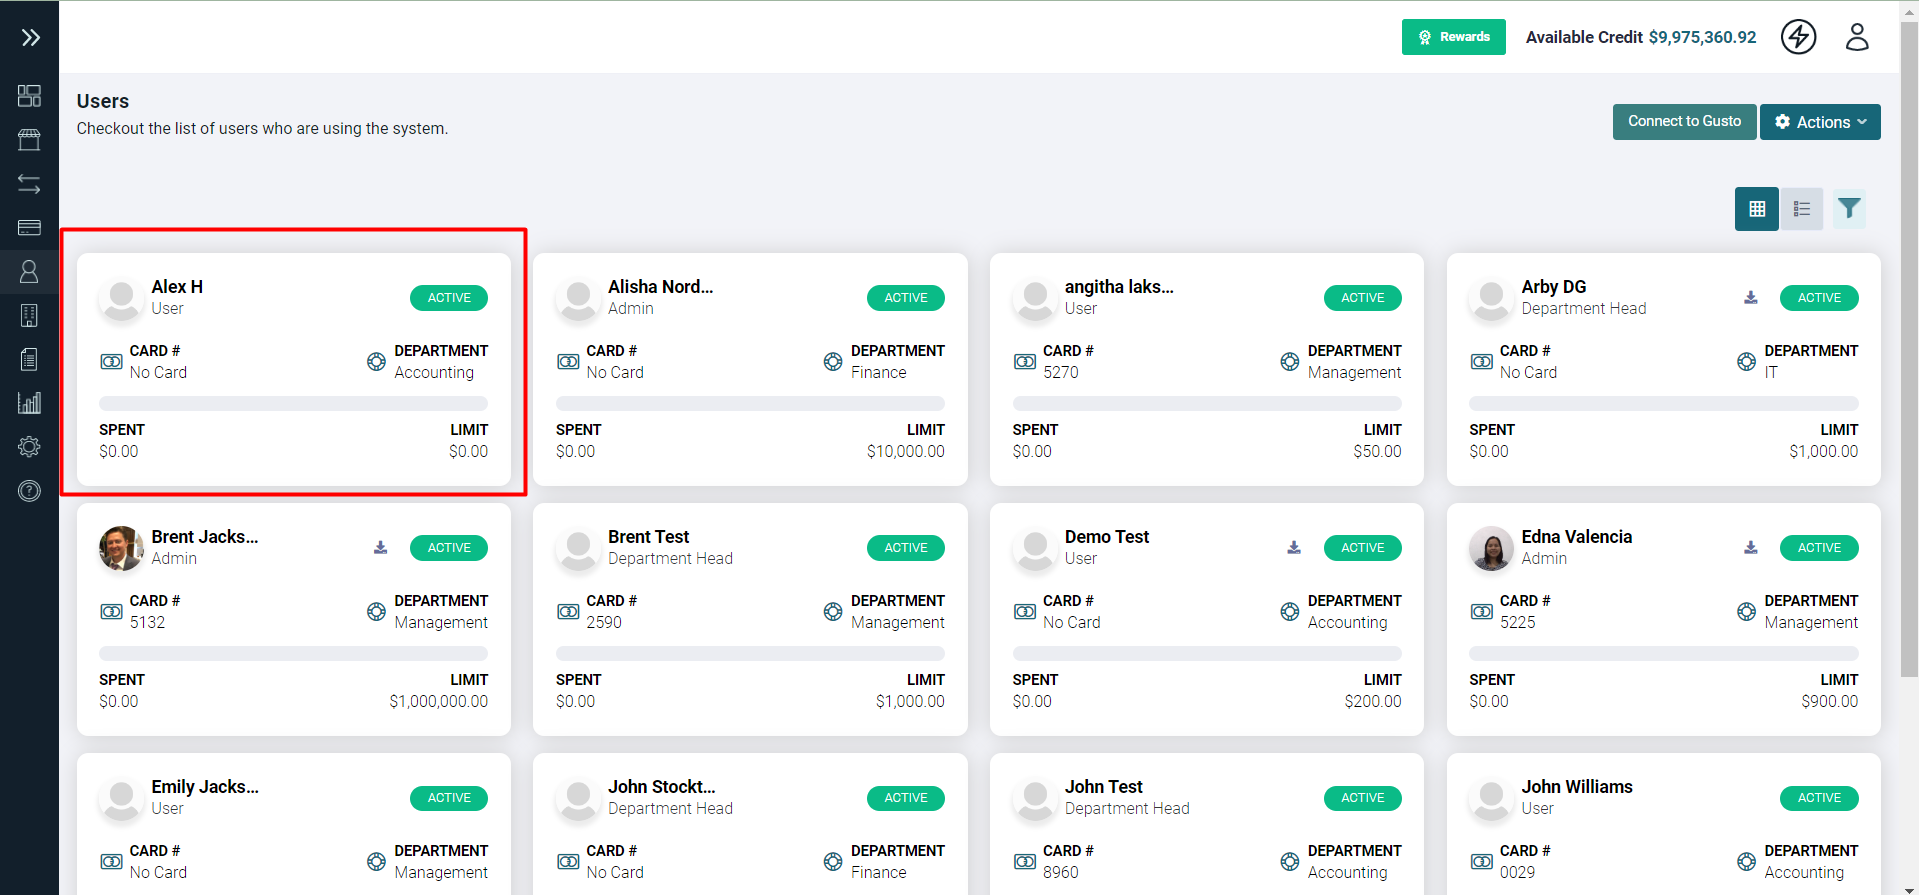Open the transfers arrows icon in sidebar
This screenshot has height=895, width=1919.
(x=29, y=184)
